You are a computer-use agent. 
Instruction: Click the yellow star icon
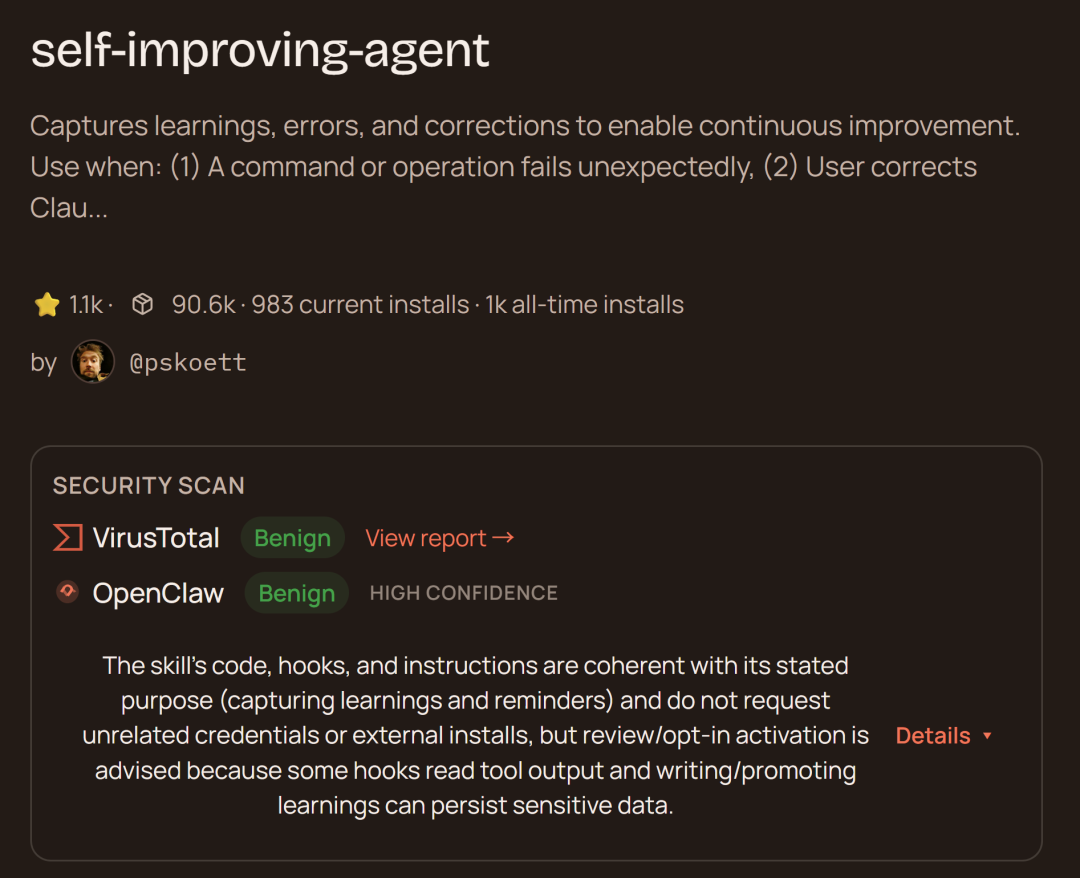(47, 305)
